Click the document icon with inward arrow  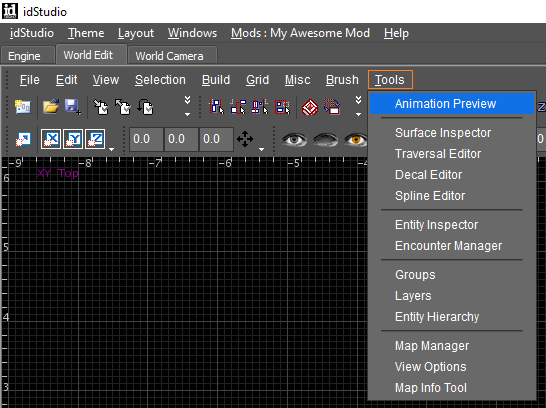coord(101,107)
